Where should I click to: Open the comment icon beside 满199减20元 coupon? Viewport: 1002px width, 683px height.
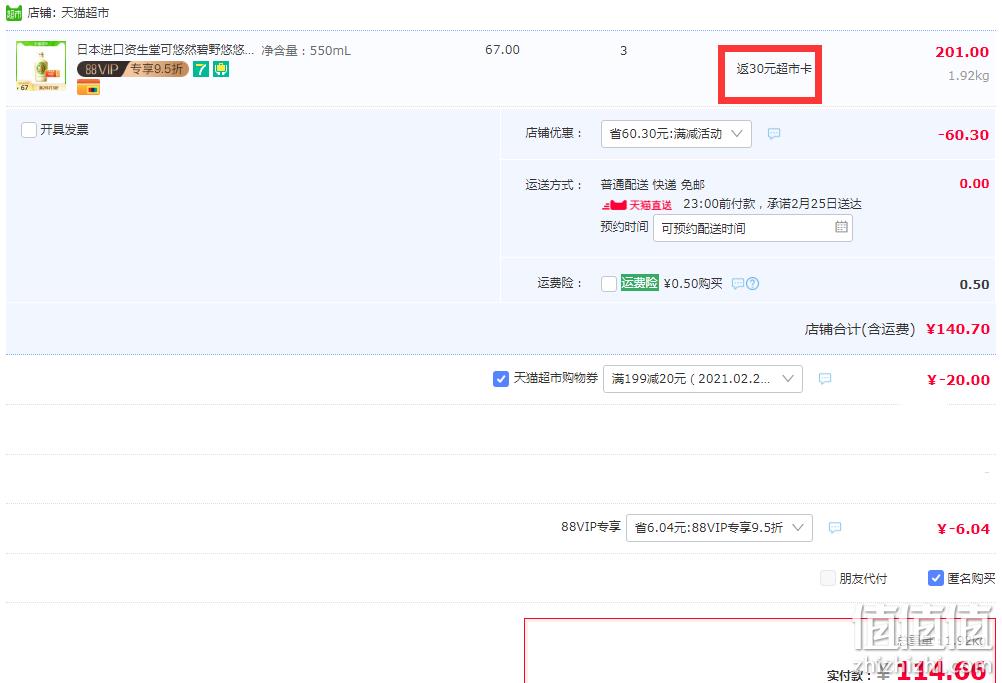(x=825, y=379)
